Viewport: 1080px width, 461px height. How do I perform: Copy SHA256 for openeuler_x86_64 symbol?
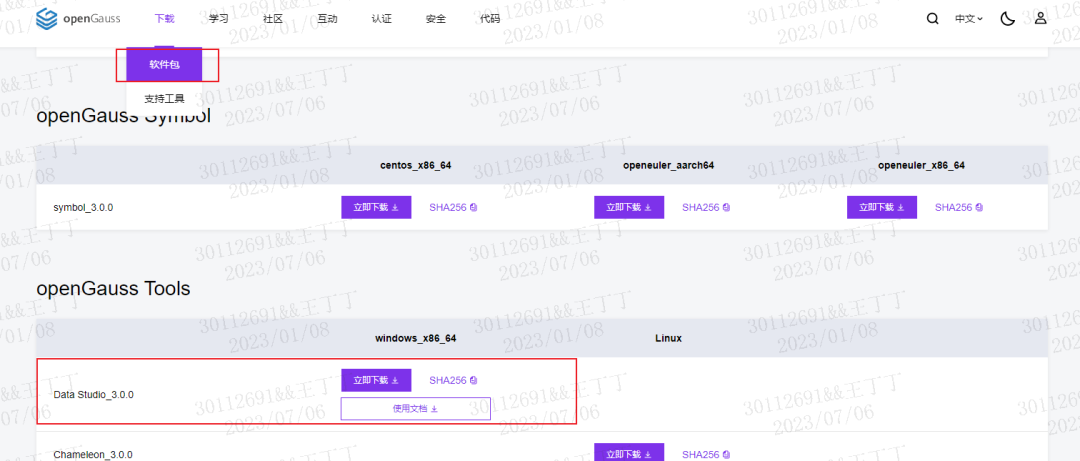[959, 207]
